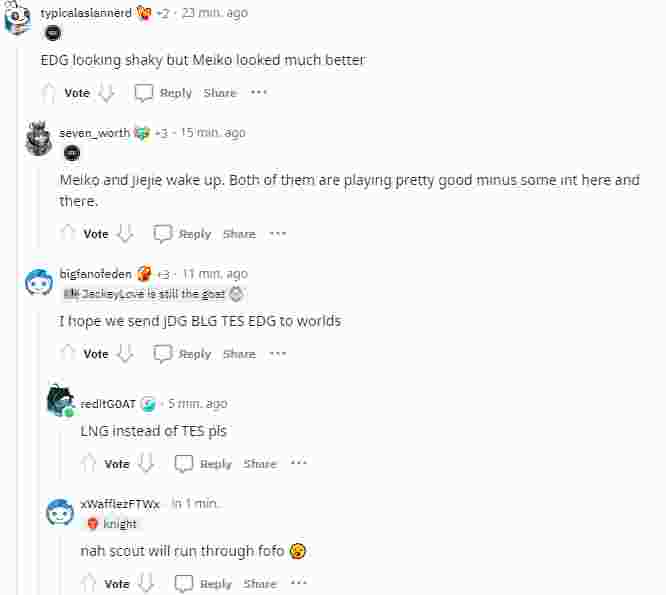Collapse typicalasiannerd's comment thread line
This screenshot has width=666, height=595.
[17, 319]
